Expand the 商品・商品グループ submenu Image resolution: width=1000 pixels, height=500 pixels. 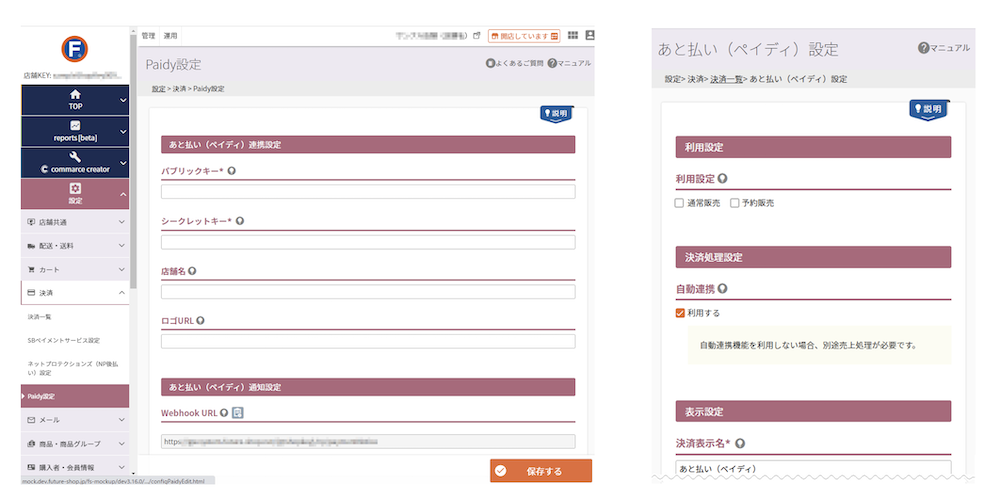point(75,443)
